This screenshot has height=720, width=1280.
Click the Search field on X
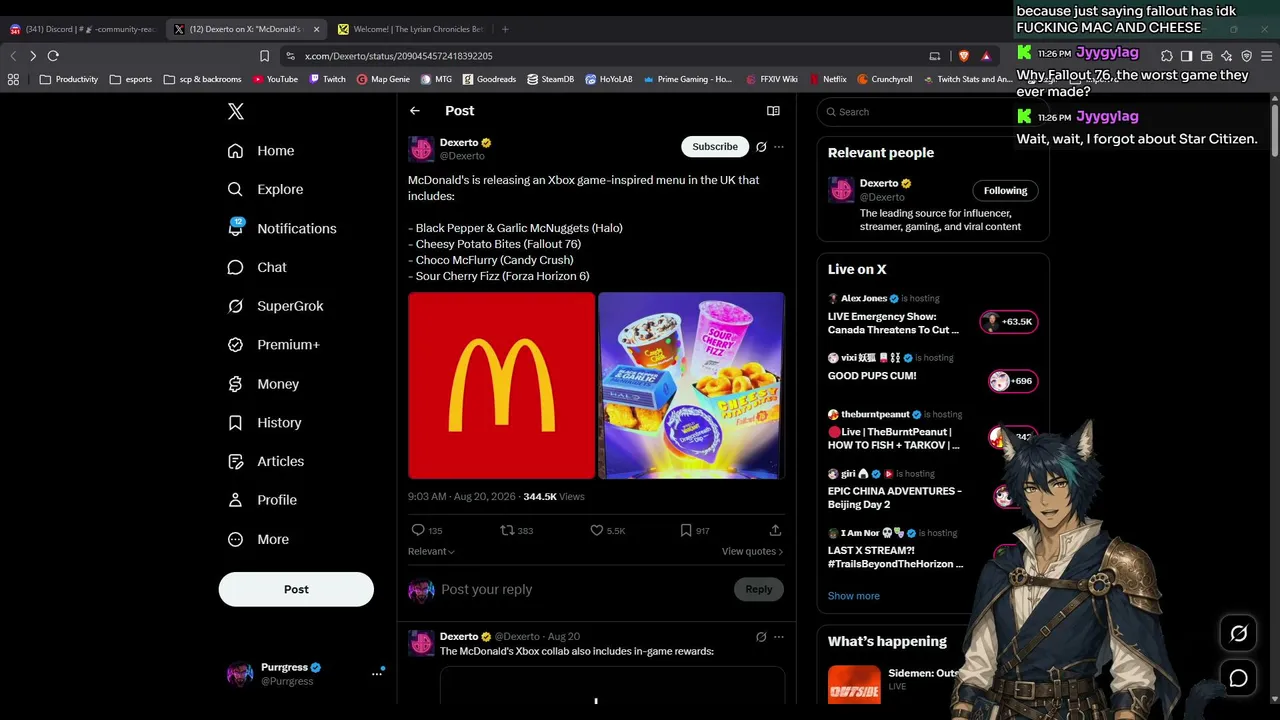tap(933, 112)
